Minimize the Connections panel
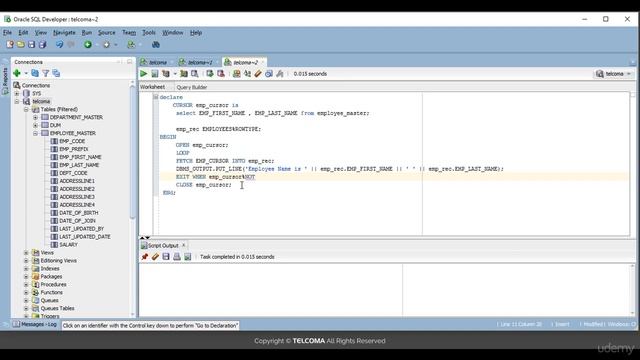This screenshot has height=360, width=640. tap(129, 62)
